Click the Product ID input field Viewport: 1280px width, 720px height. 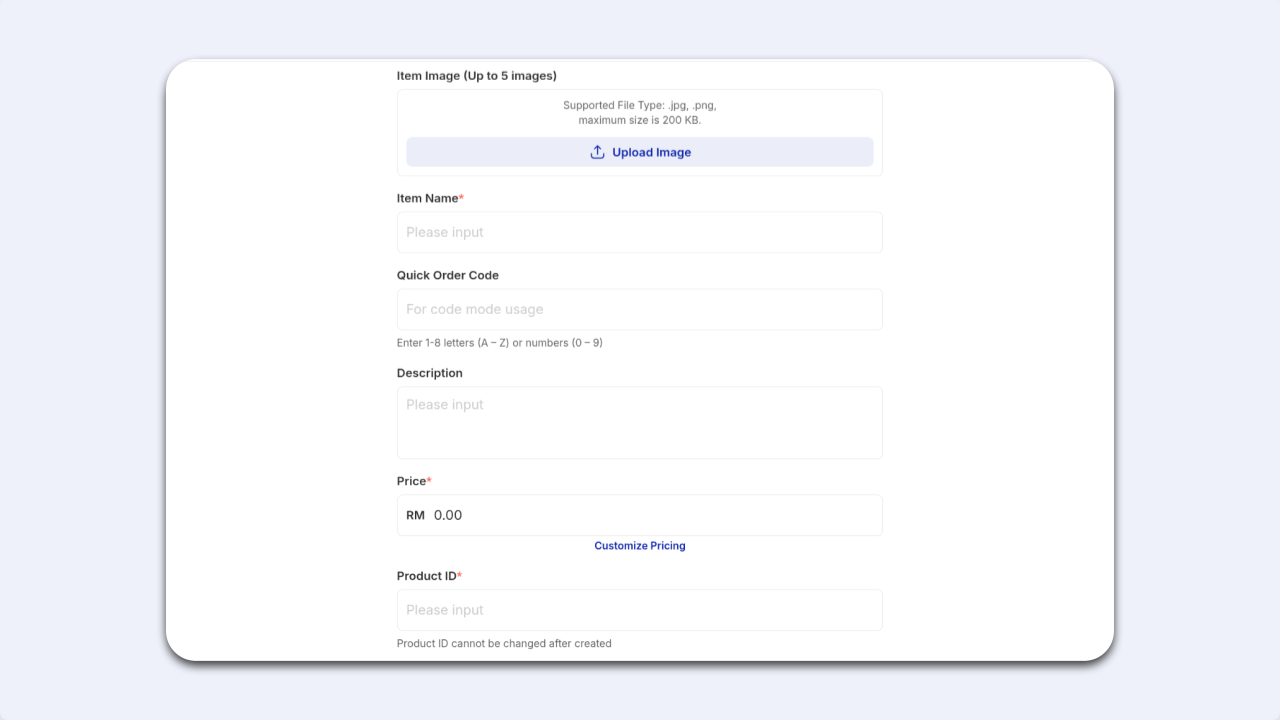(640, 610)
